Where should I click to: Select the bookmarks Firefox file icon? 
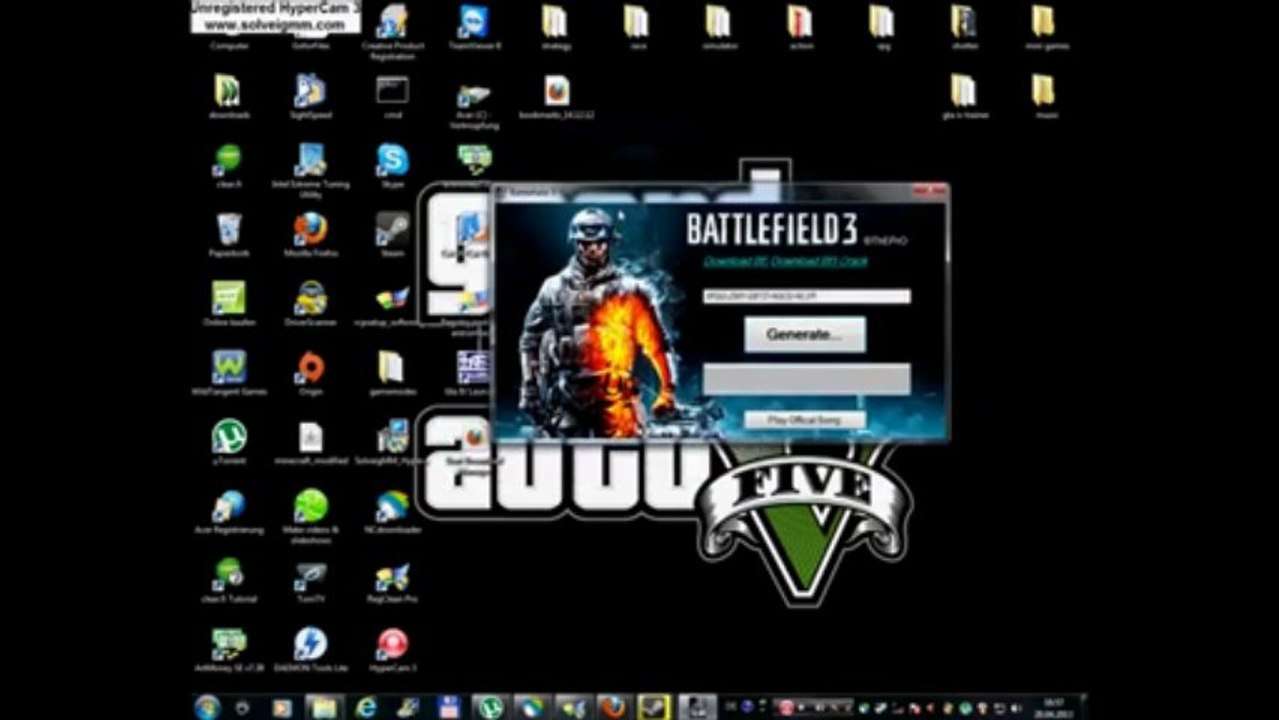click(x=557, y=96)
